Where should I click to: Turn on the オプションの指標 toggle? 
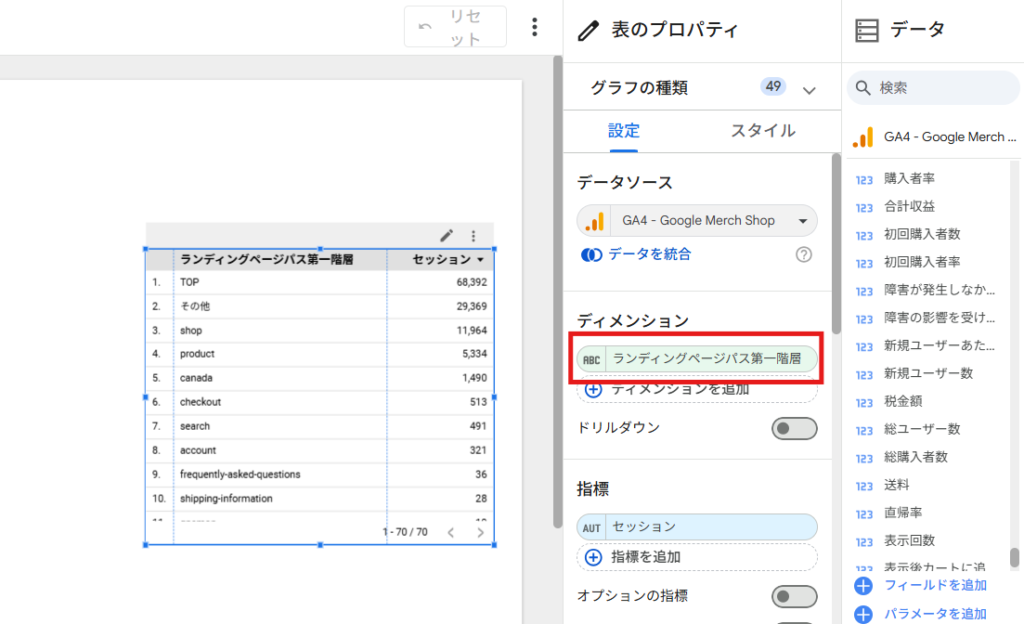[x=795, y=596]
